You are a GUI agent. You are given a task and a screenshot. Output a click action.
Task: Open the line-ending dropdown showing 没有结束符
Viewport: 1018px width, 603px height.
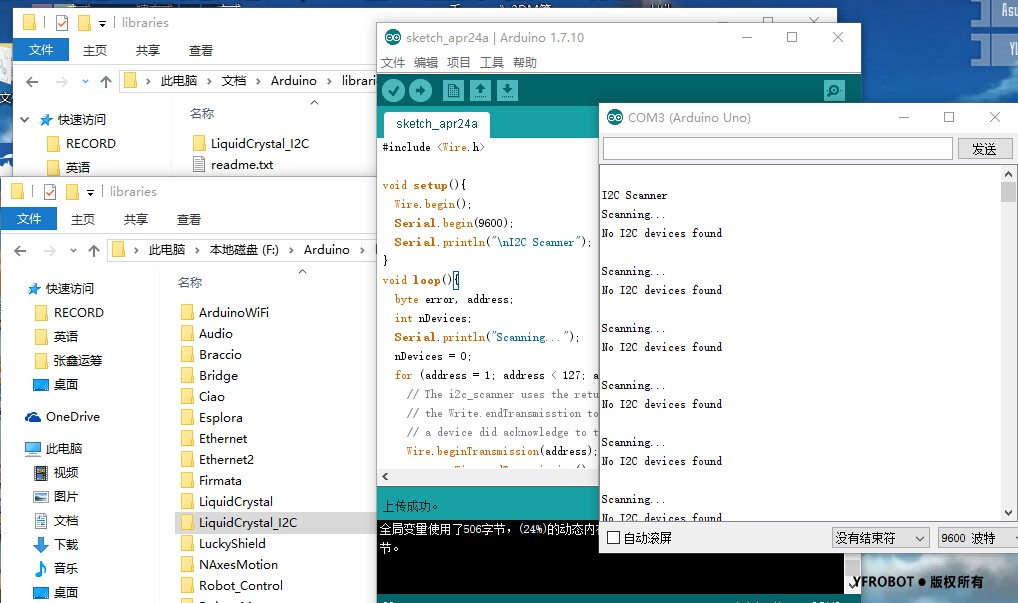coord(880,537)
